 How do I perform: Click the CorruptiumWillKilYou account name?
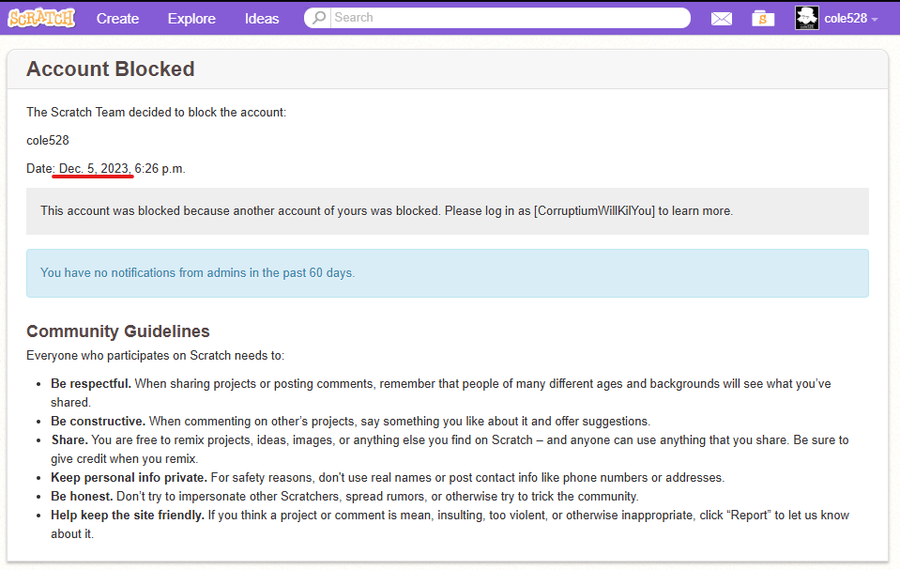594,211
